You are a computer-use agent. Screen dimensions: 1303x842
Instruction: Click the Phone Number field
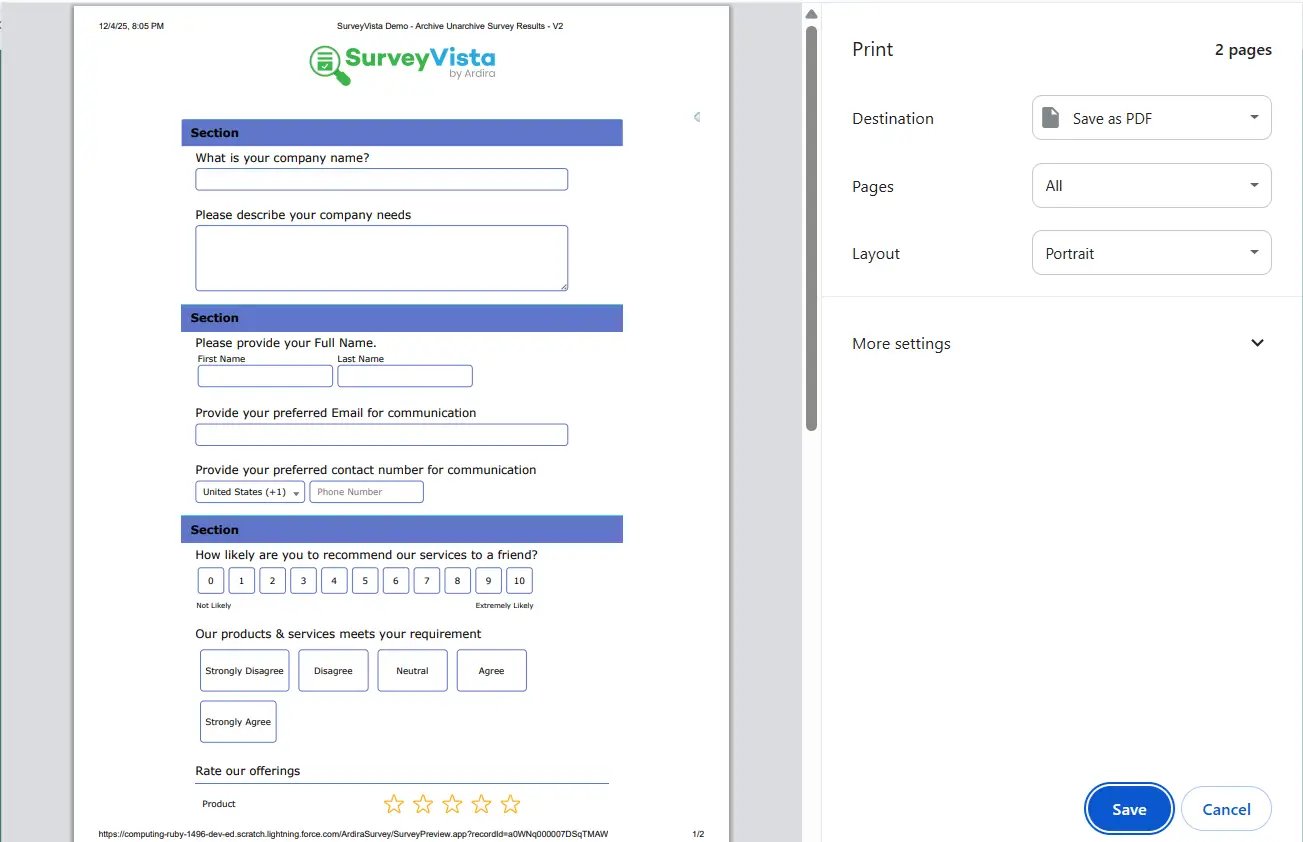[x=366, y=492]
